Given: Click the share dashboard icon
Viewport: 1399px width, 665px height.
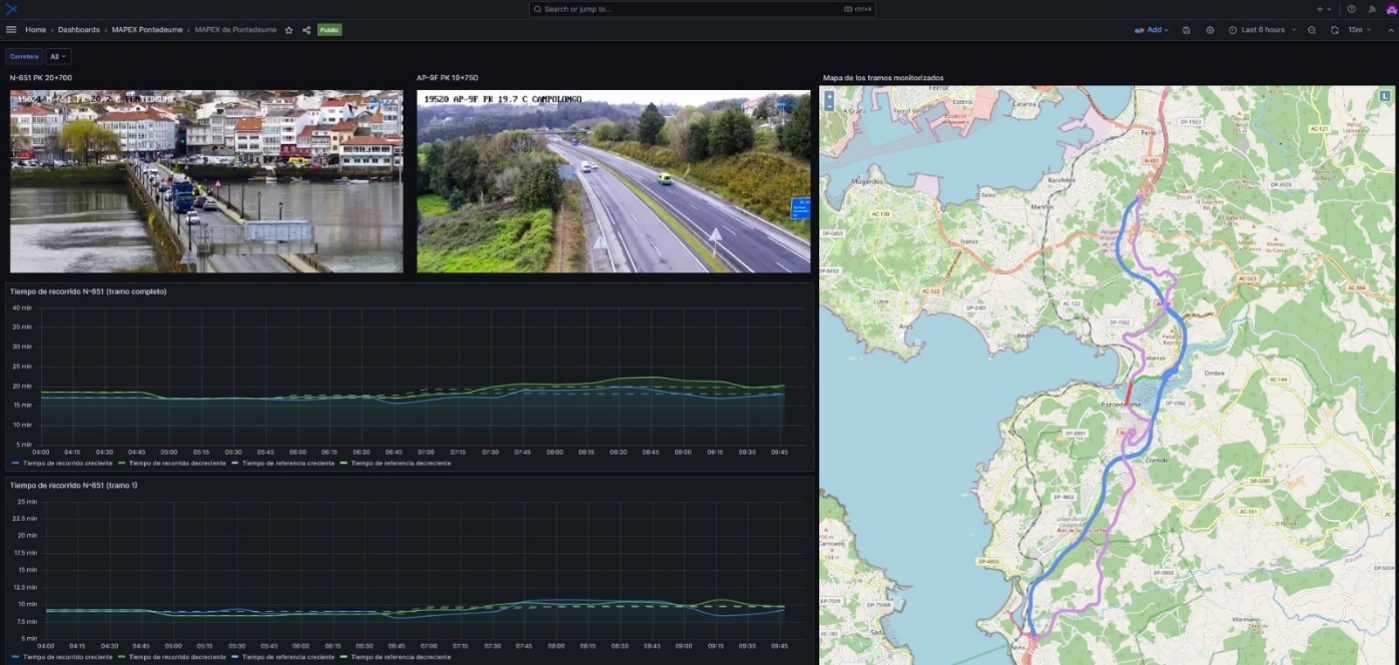Looking at the screenshot, I should (306, 30).
